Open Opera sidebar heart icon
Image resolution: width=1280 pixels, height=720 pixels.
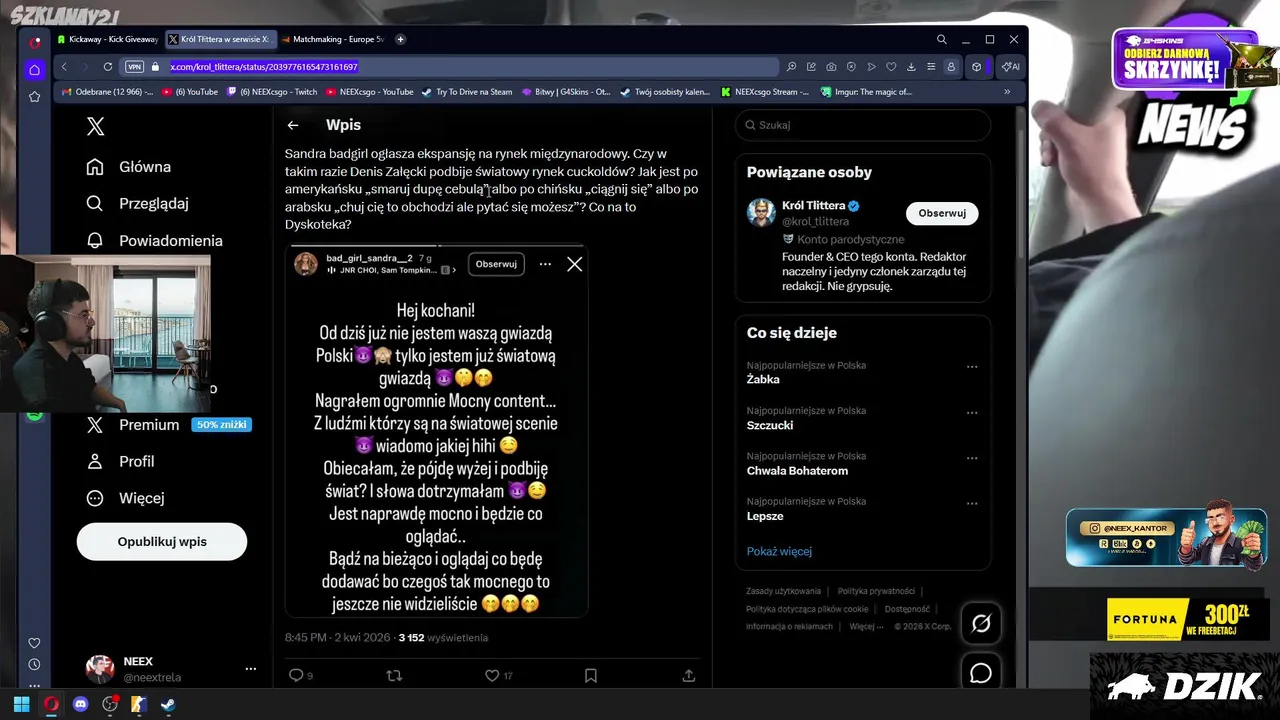34,643
